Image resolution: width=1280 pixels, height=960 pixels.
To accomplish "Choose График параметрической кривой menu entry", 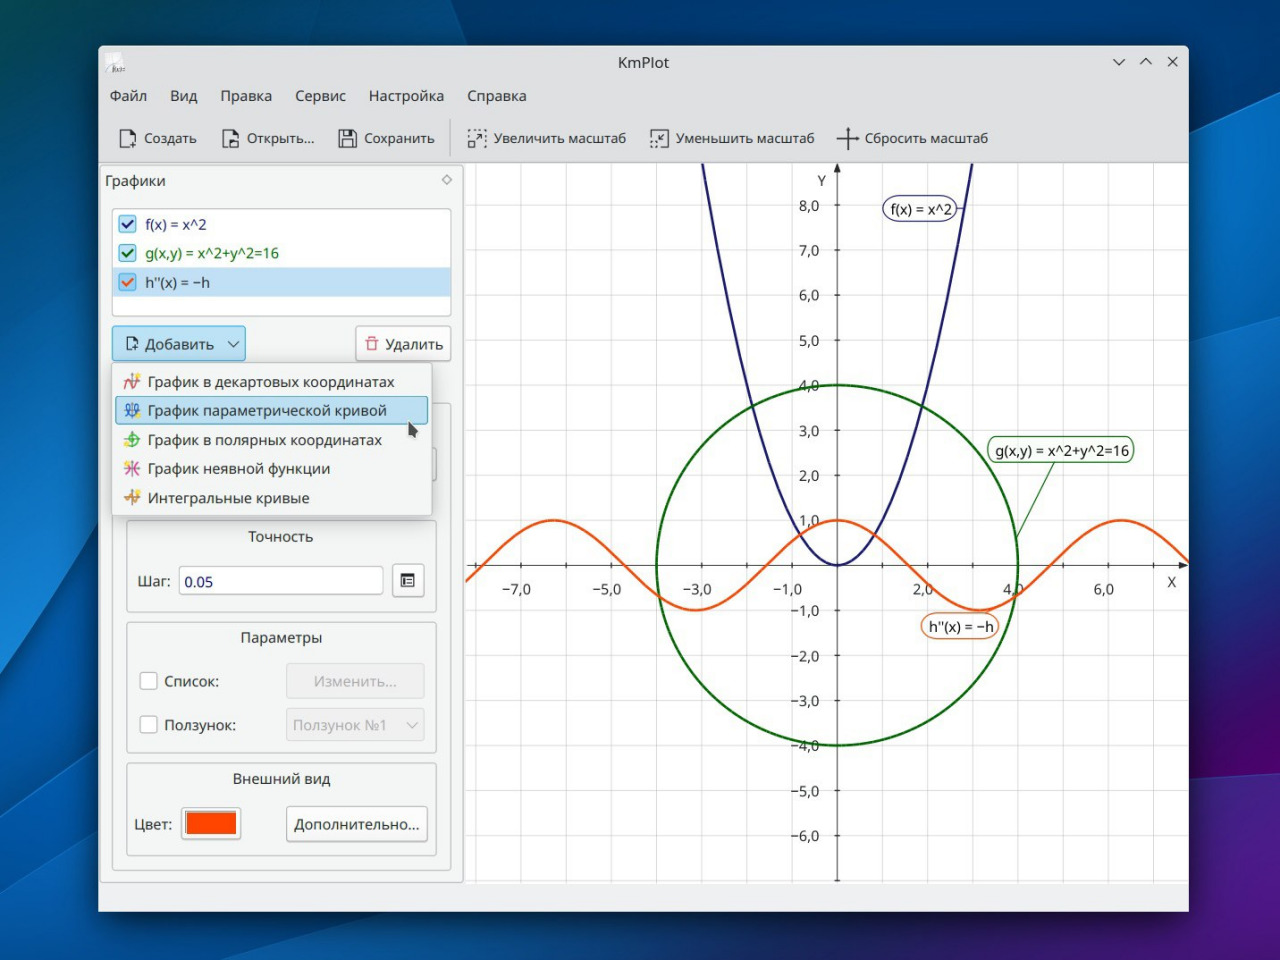I will pos(266,411).
